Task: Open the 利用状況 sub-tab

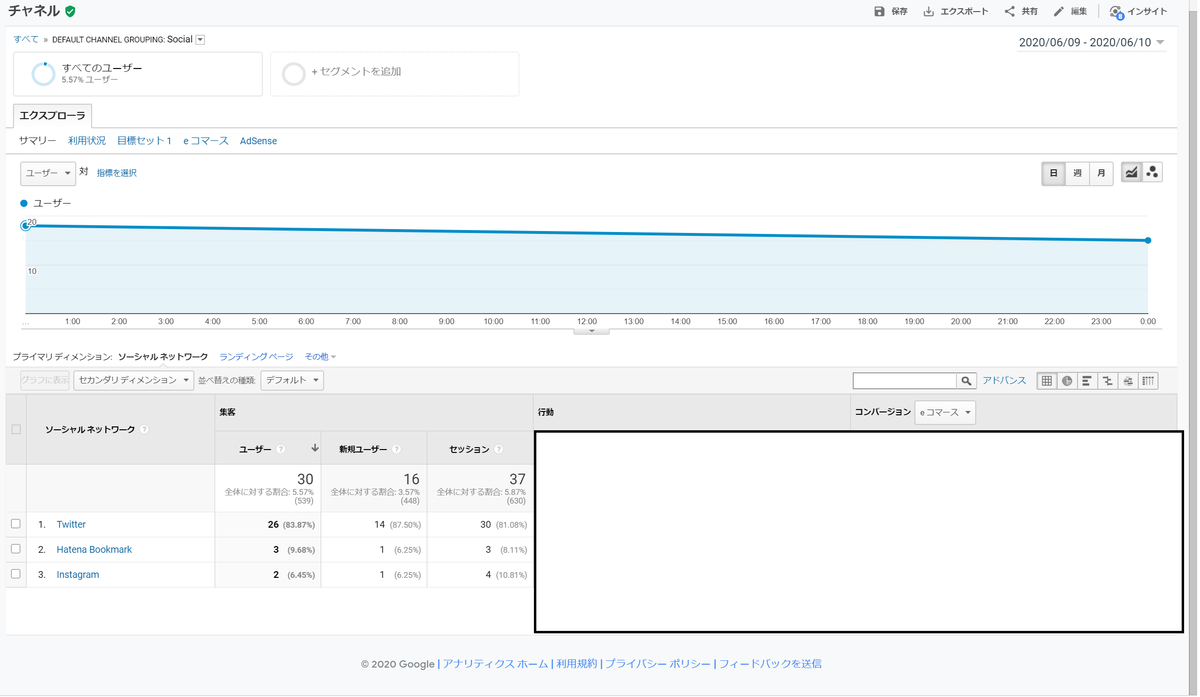Action: [x=87, y=141]
